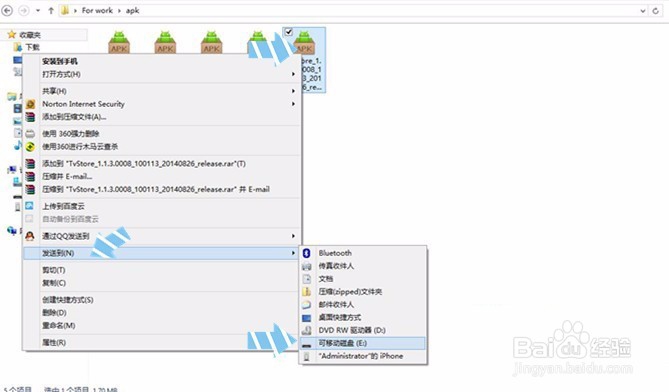Expand arrow beside Norton Internet Security

point(294,104)
